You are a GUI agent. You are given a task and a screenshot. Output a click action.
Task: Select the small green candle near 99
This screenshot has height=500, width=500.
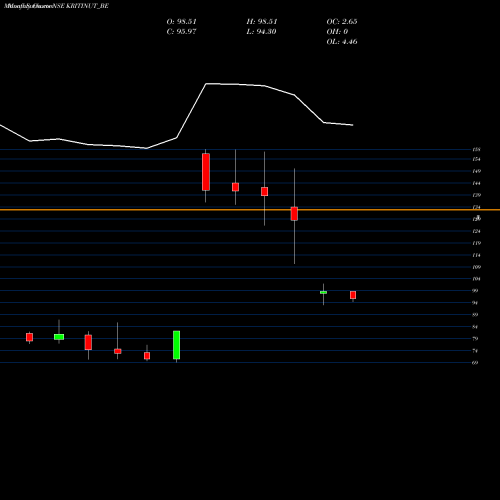[x=323, y=292]
